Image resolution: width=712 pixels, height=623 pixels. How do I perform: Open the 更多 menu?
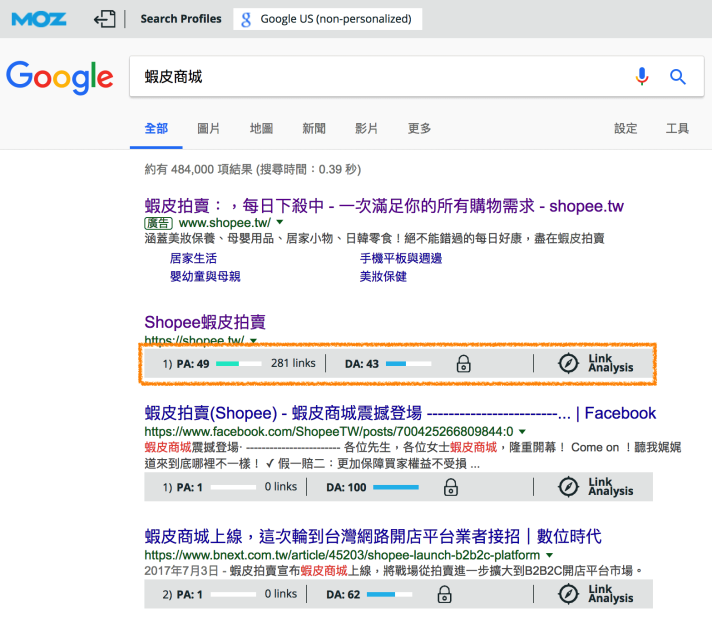[x=419, y=129]
